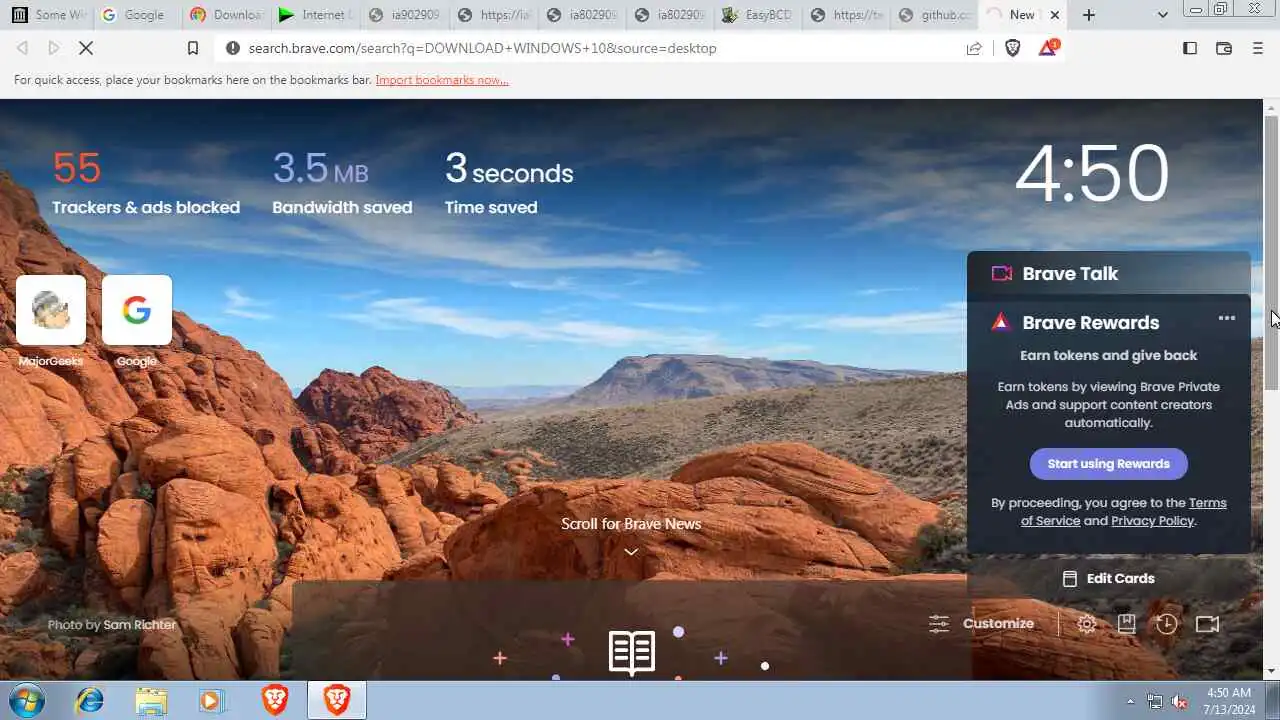Click the muted volume tray icon
Screen dimensions: 1280x720
click(1179, 701)
